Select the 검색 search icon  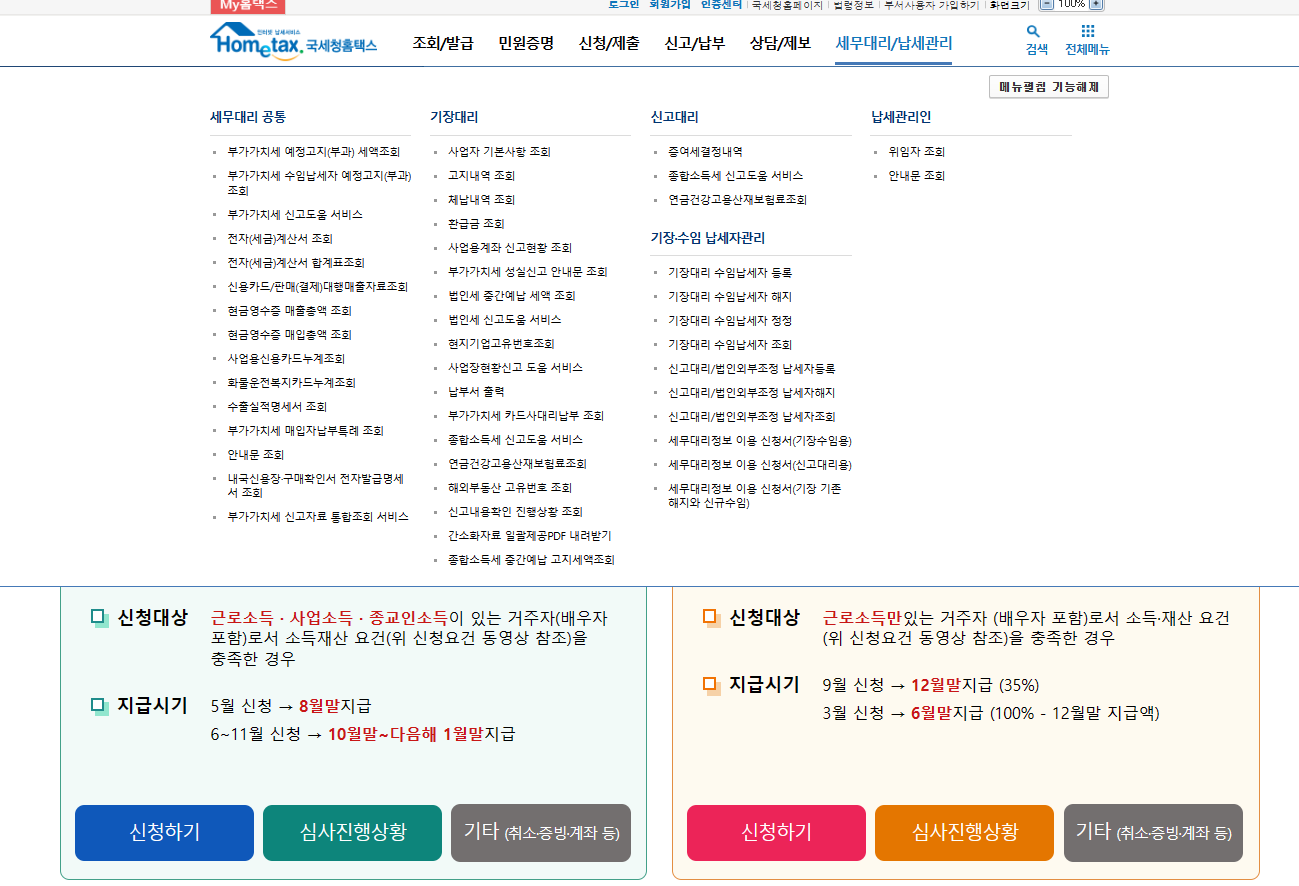pos(1034,38)
